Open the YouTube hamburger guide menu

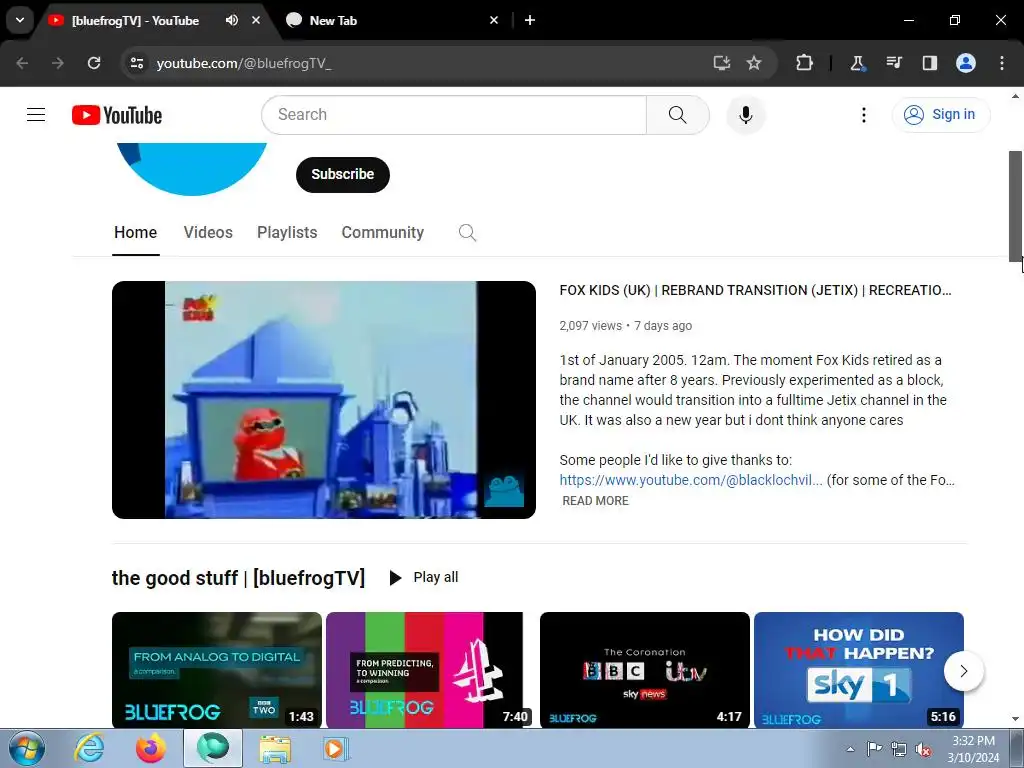(x=36, y=115)
